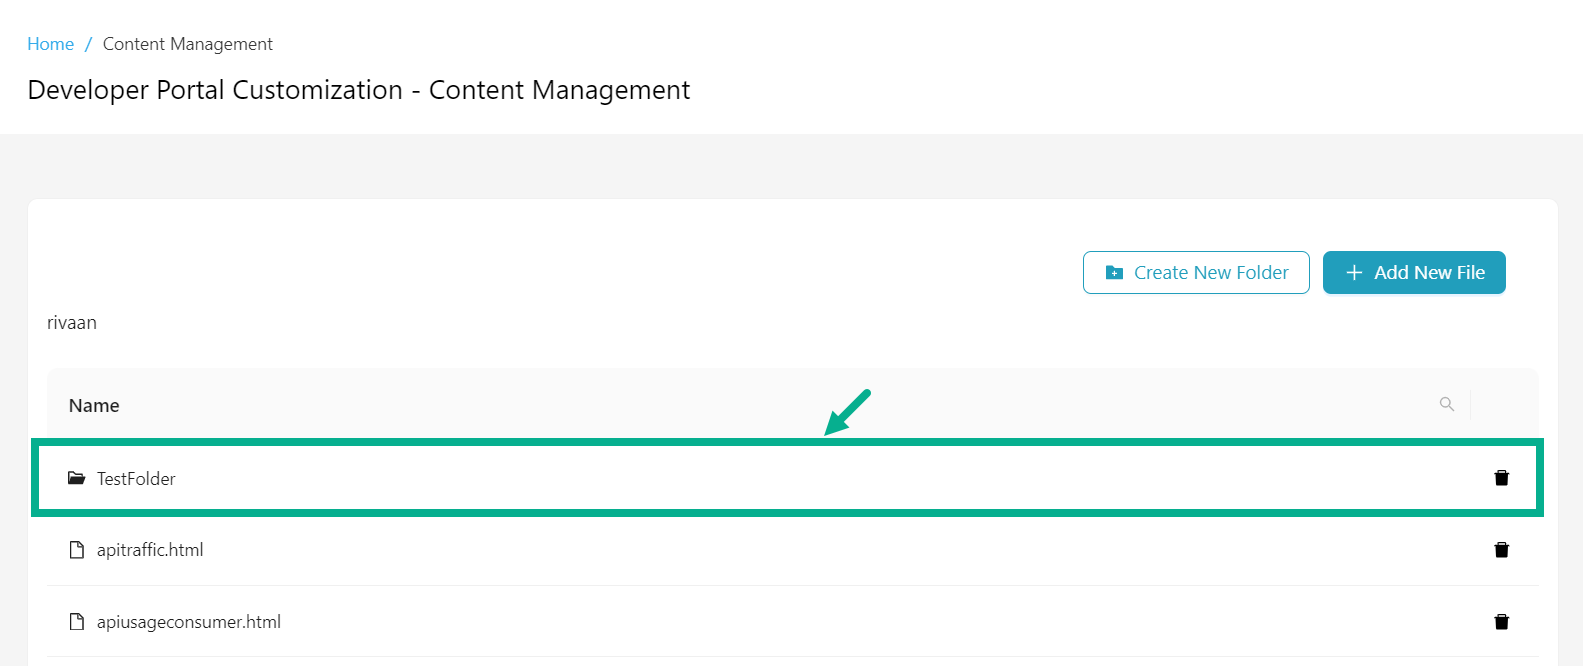This screenshot has height=666, width=1583.
Task: Click the rivaan folder path label
Action: tap(71, 322)
